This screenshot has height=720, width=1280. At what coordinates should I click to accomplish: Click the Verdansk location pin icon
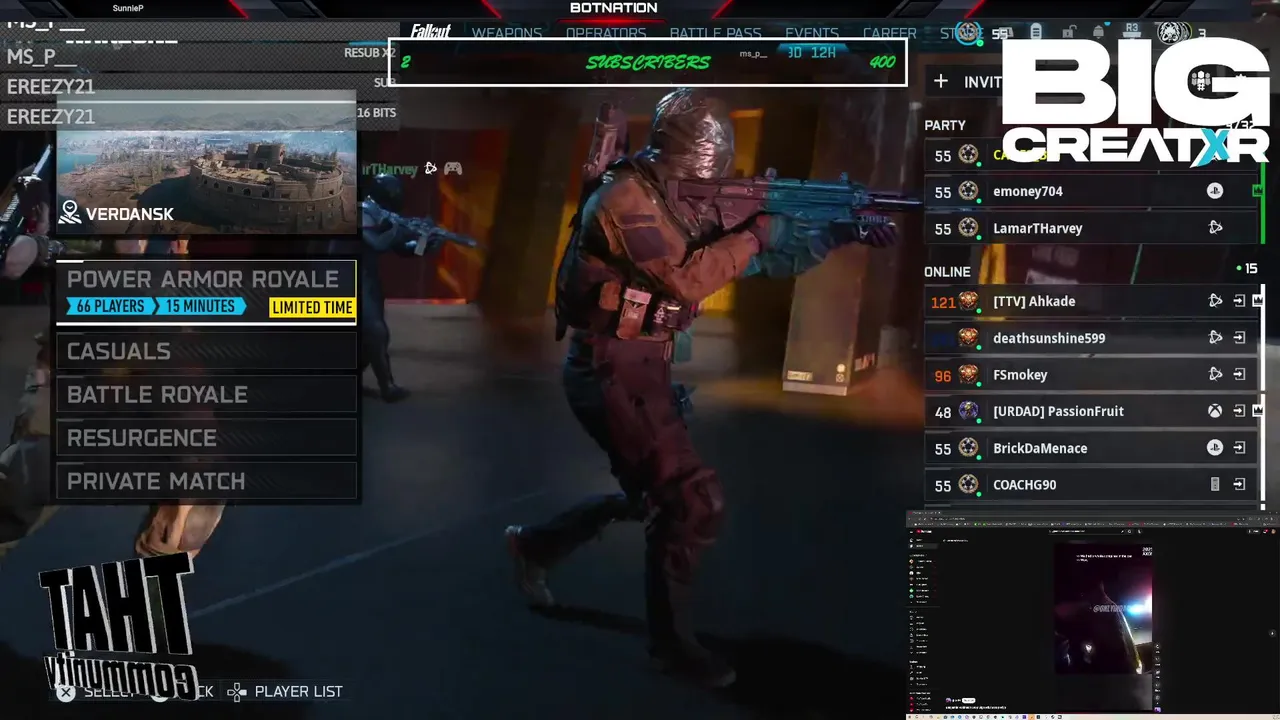(70, 213)
